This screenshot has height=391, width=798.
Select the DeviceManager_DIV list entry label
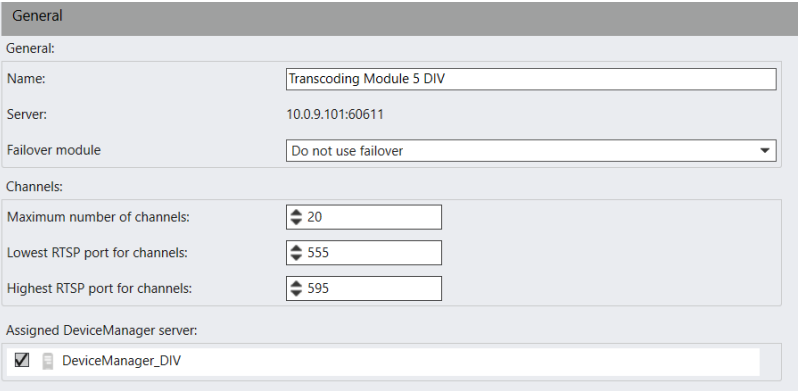(x=121, y=361)
